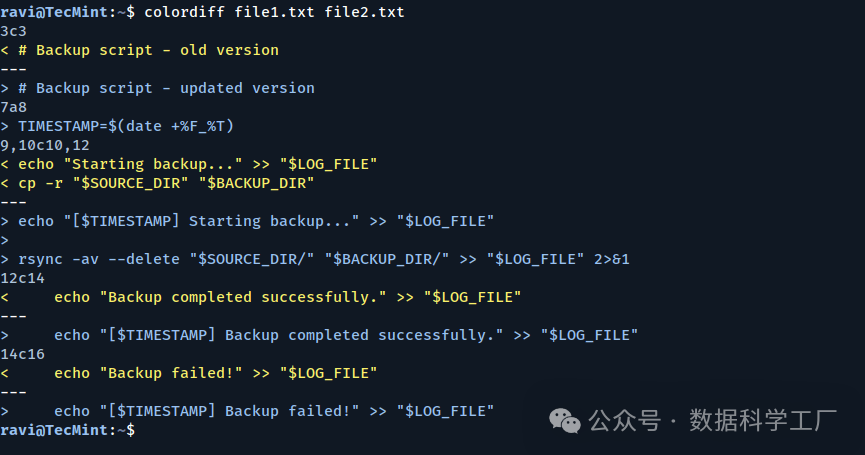Click the added "rsync -av --delete" line

point(323,259)
